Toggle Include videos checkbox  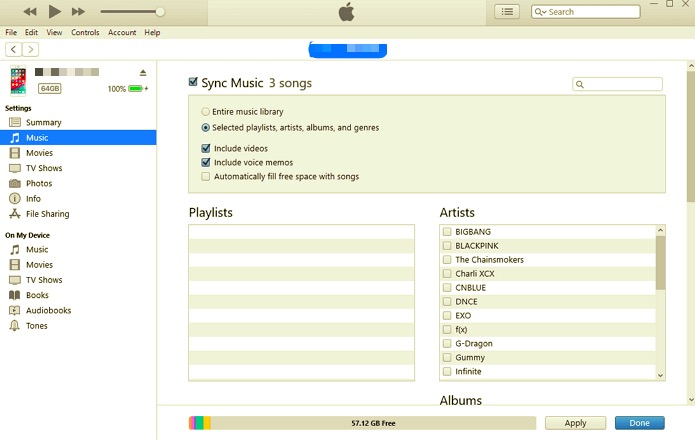(x=206, y=148)
